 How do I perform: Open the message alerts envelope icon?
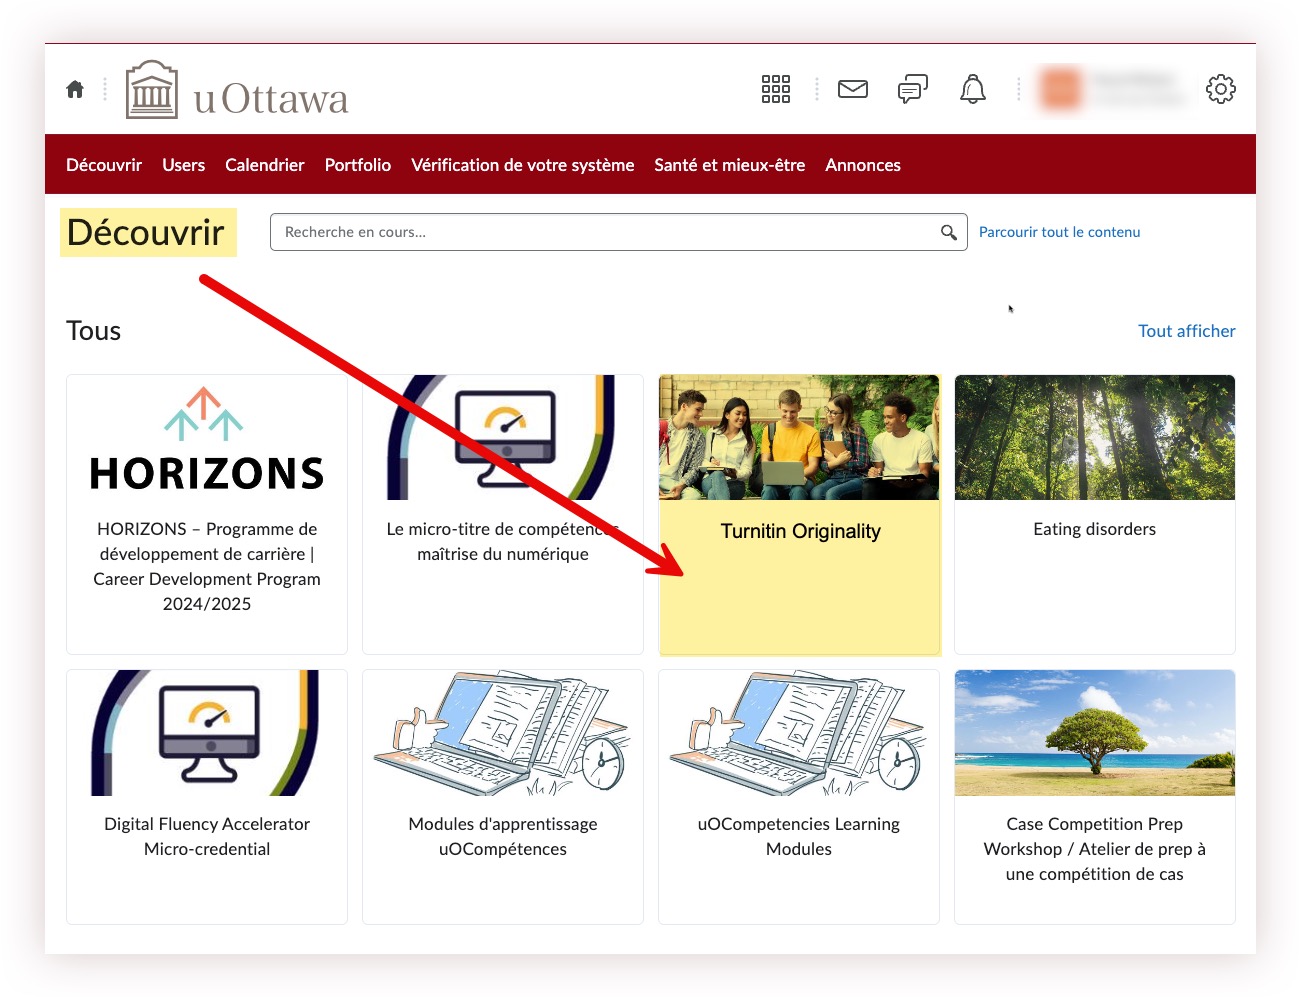point(852,89)
